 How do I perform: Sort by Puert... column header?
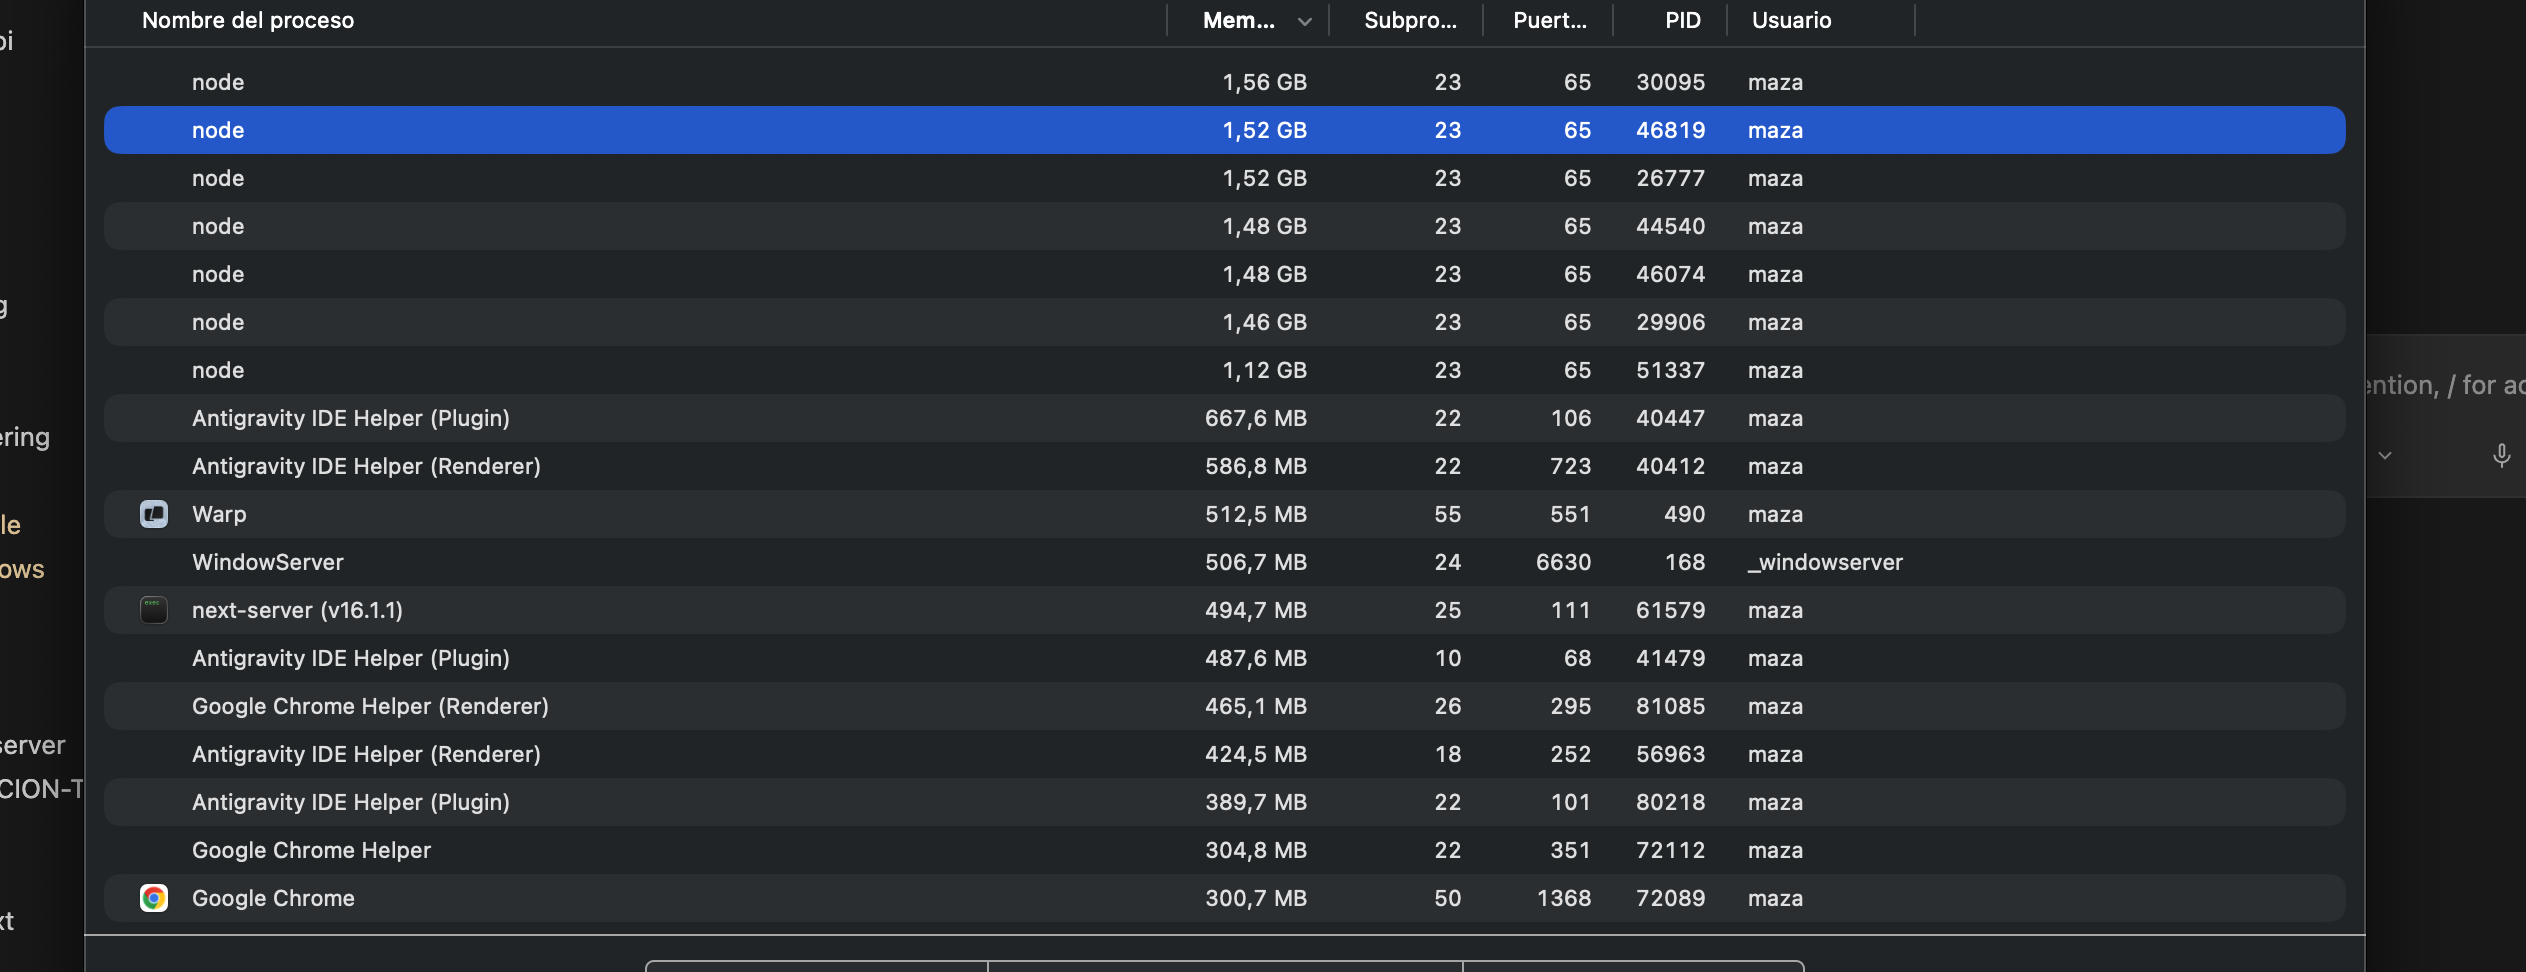coord(1550,20)
